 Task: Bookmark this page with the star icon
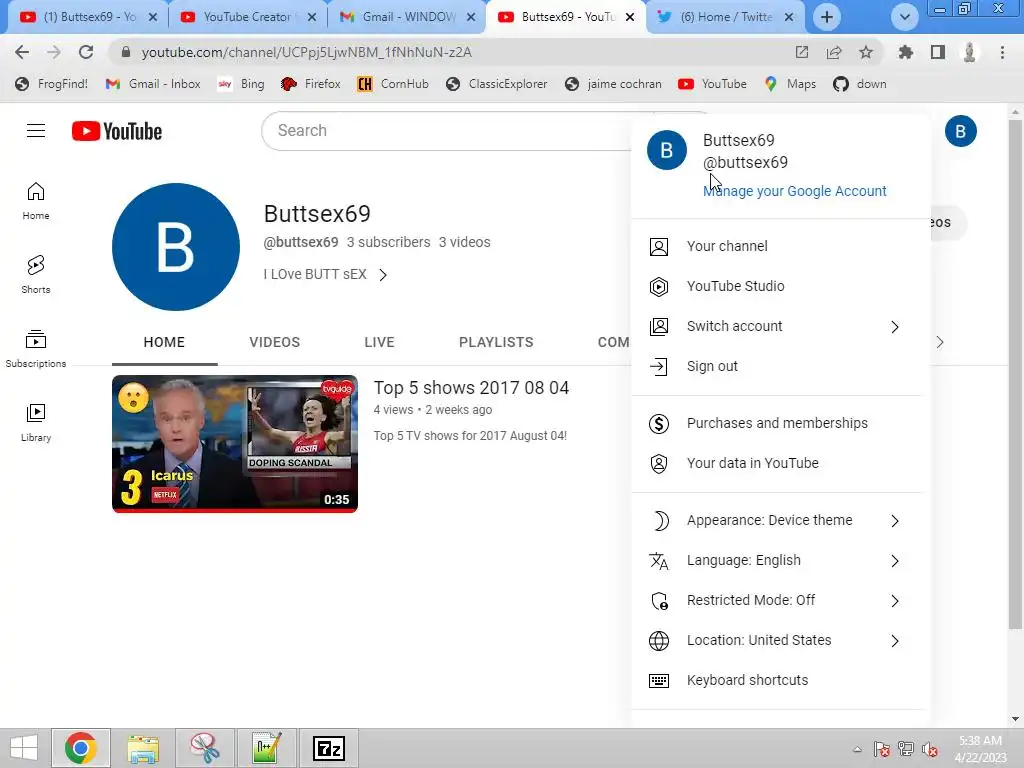tap(866, 52)
